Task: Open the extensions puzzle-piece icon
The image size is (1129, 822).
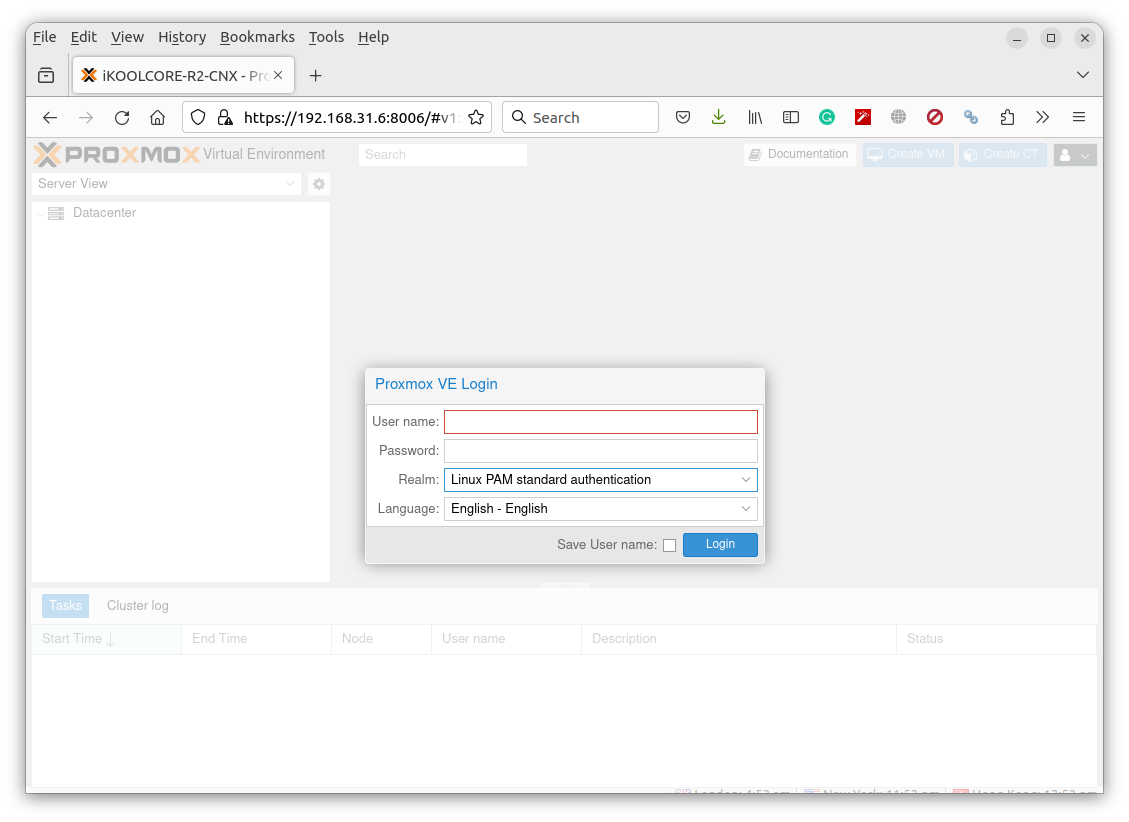Action: pos(1007,117)
